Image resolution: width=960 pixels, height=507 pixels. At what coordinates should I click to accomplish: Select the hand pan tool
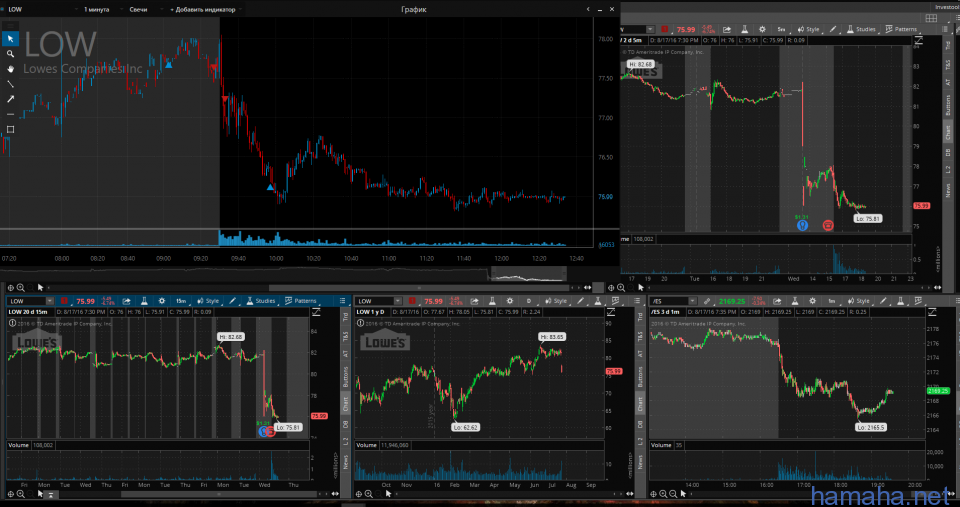coord(11,69)
